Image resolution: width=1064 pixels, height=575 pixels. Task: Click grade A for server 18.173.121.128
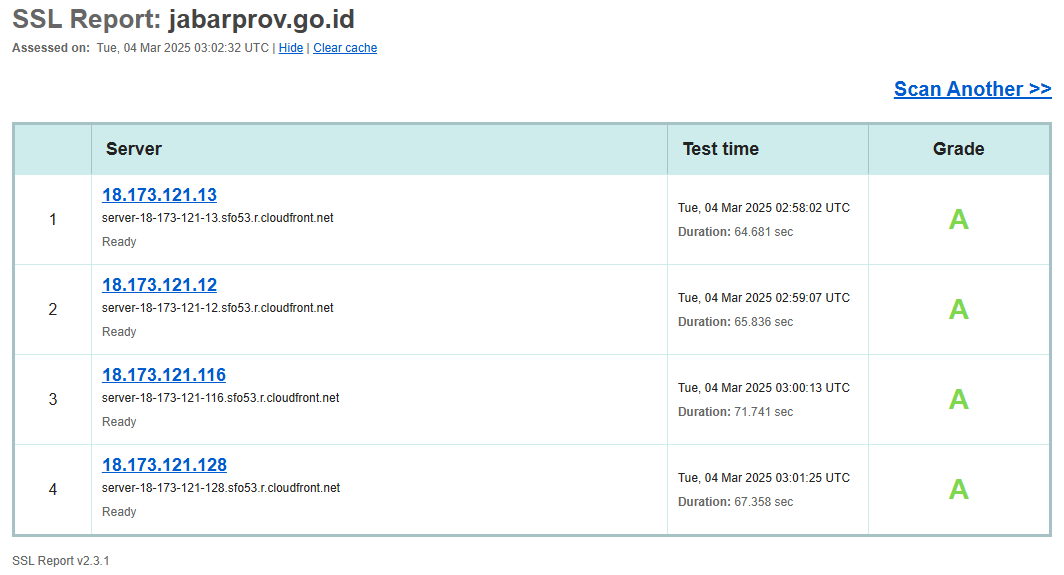point(958,490)
